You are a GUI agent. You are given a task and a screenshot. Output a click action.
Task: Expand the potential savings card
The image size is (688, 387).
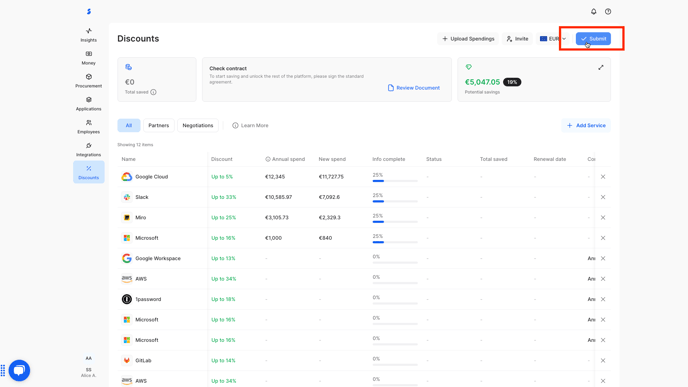click(x=601, y=67)
